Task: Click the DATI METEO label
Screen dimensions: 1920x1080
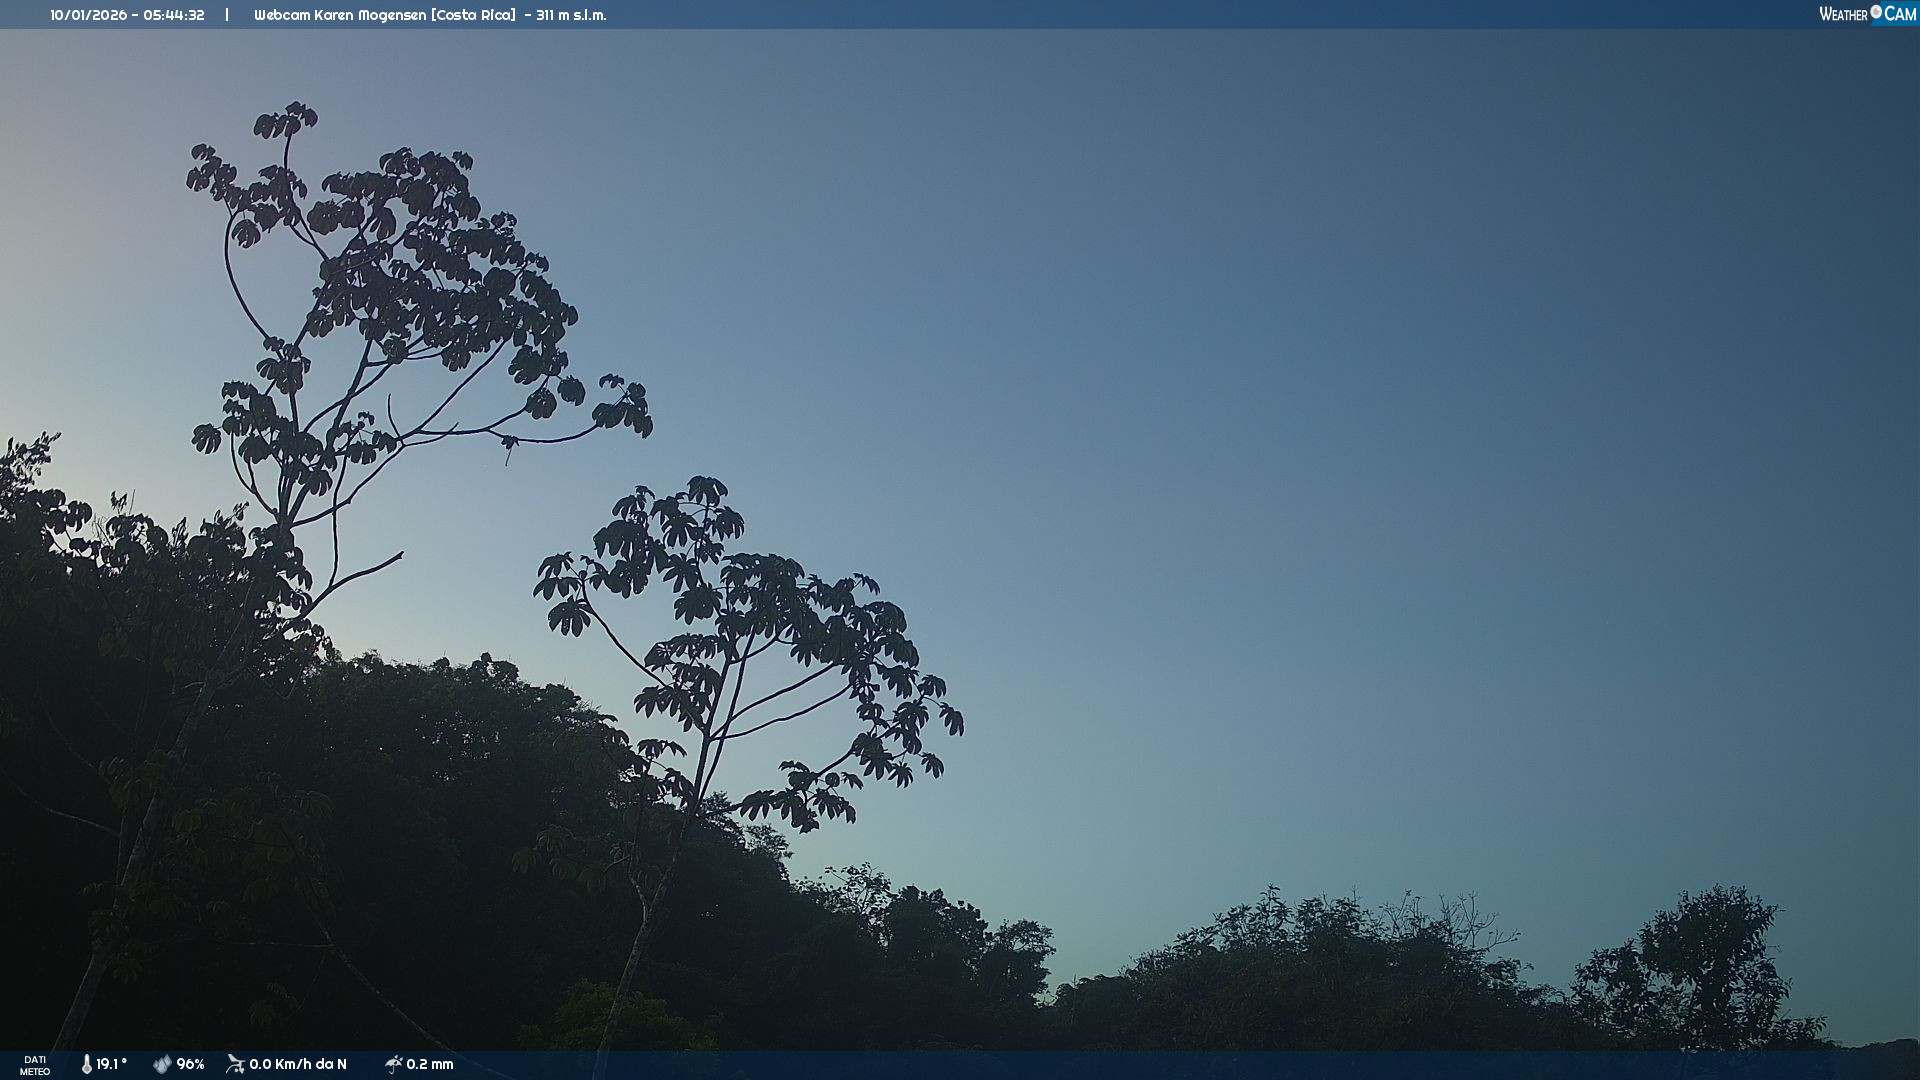Action: [35, 1065]
